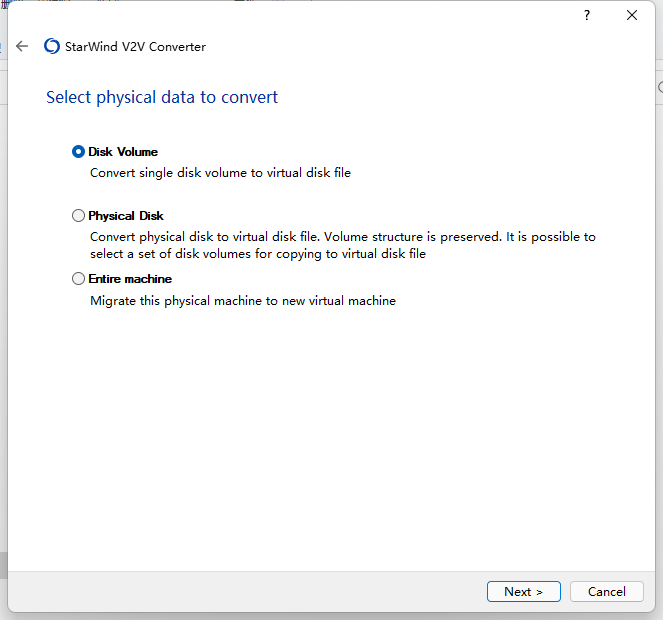Pick the Entire machine radio button
The width and height of the screenshot is (663, 620).
[x=78, y=279]
